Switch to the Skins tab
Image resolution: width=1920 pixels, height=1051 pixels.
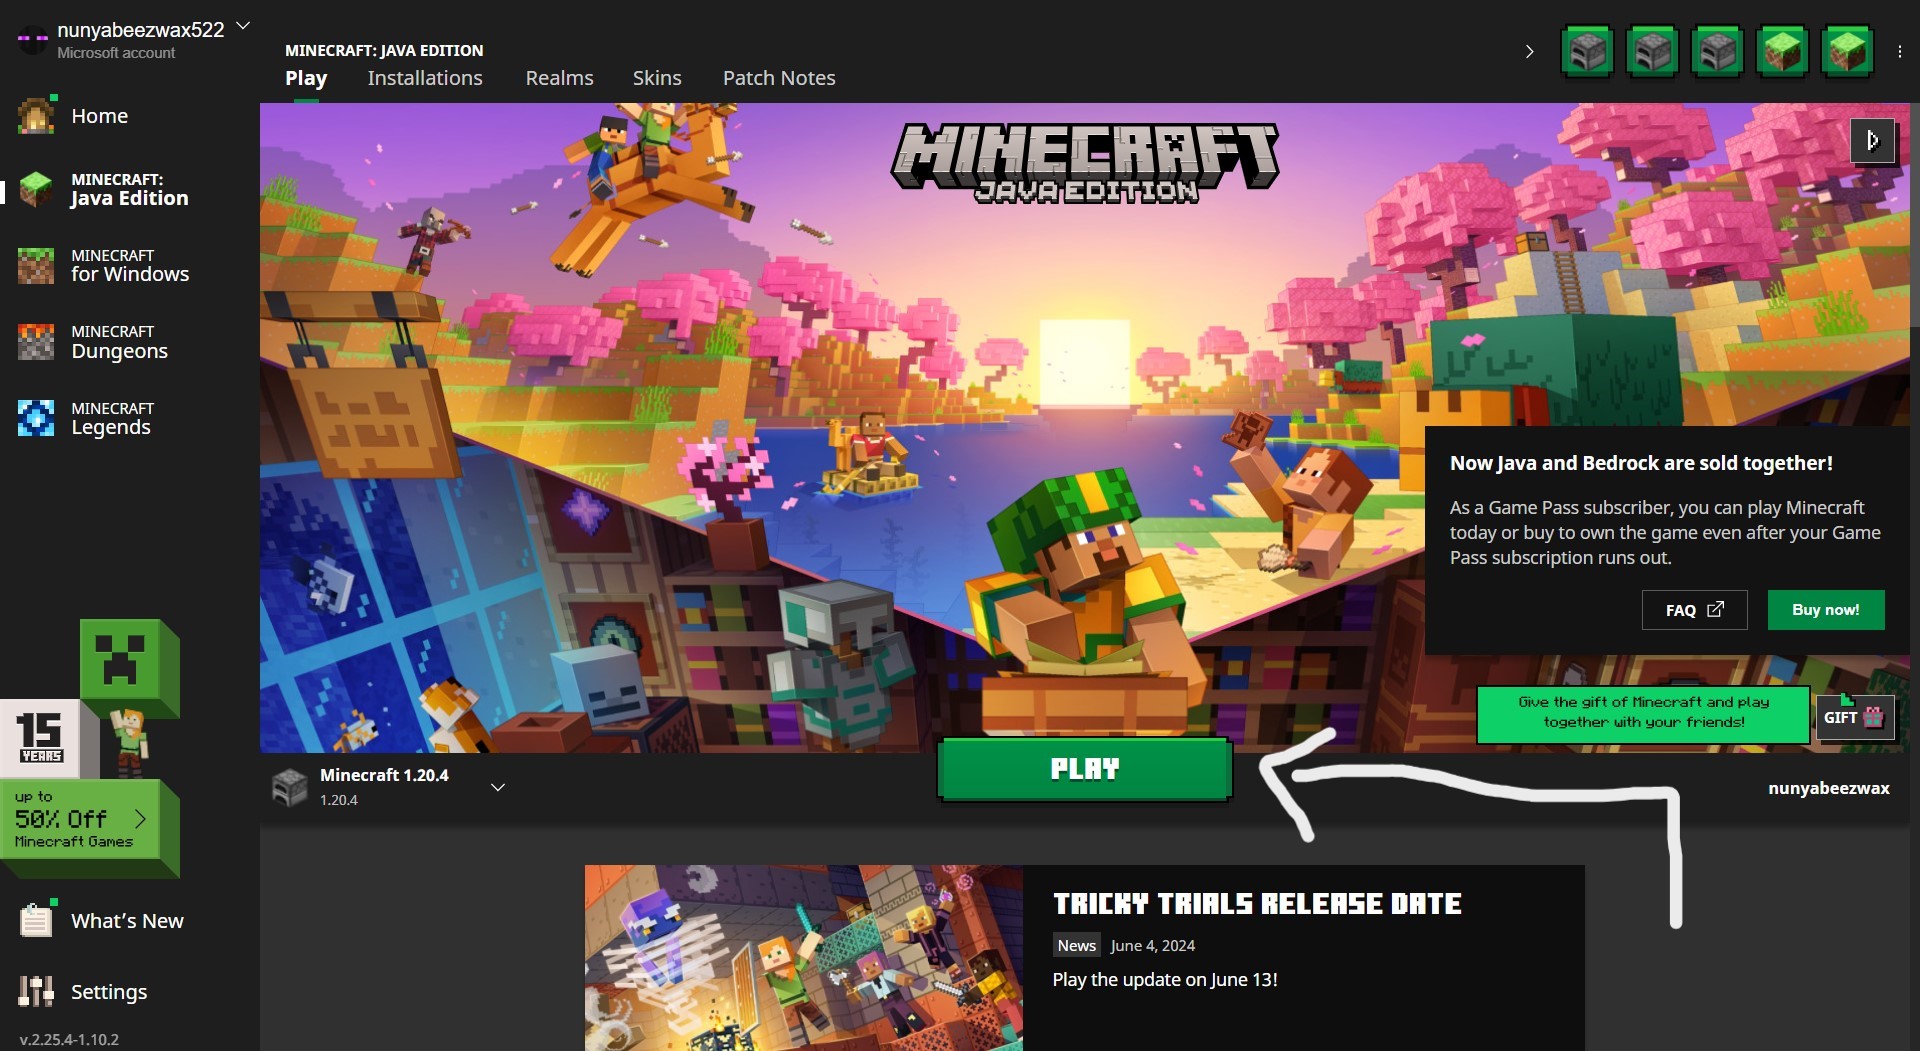click(656, 78)
